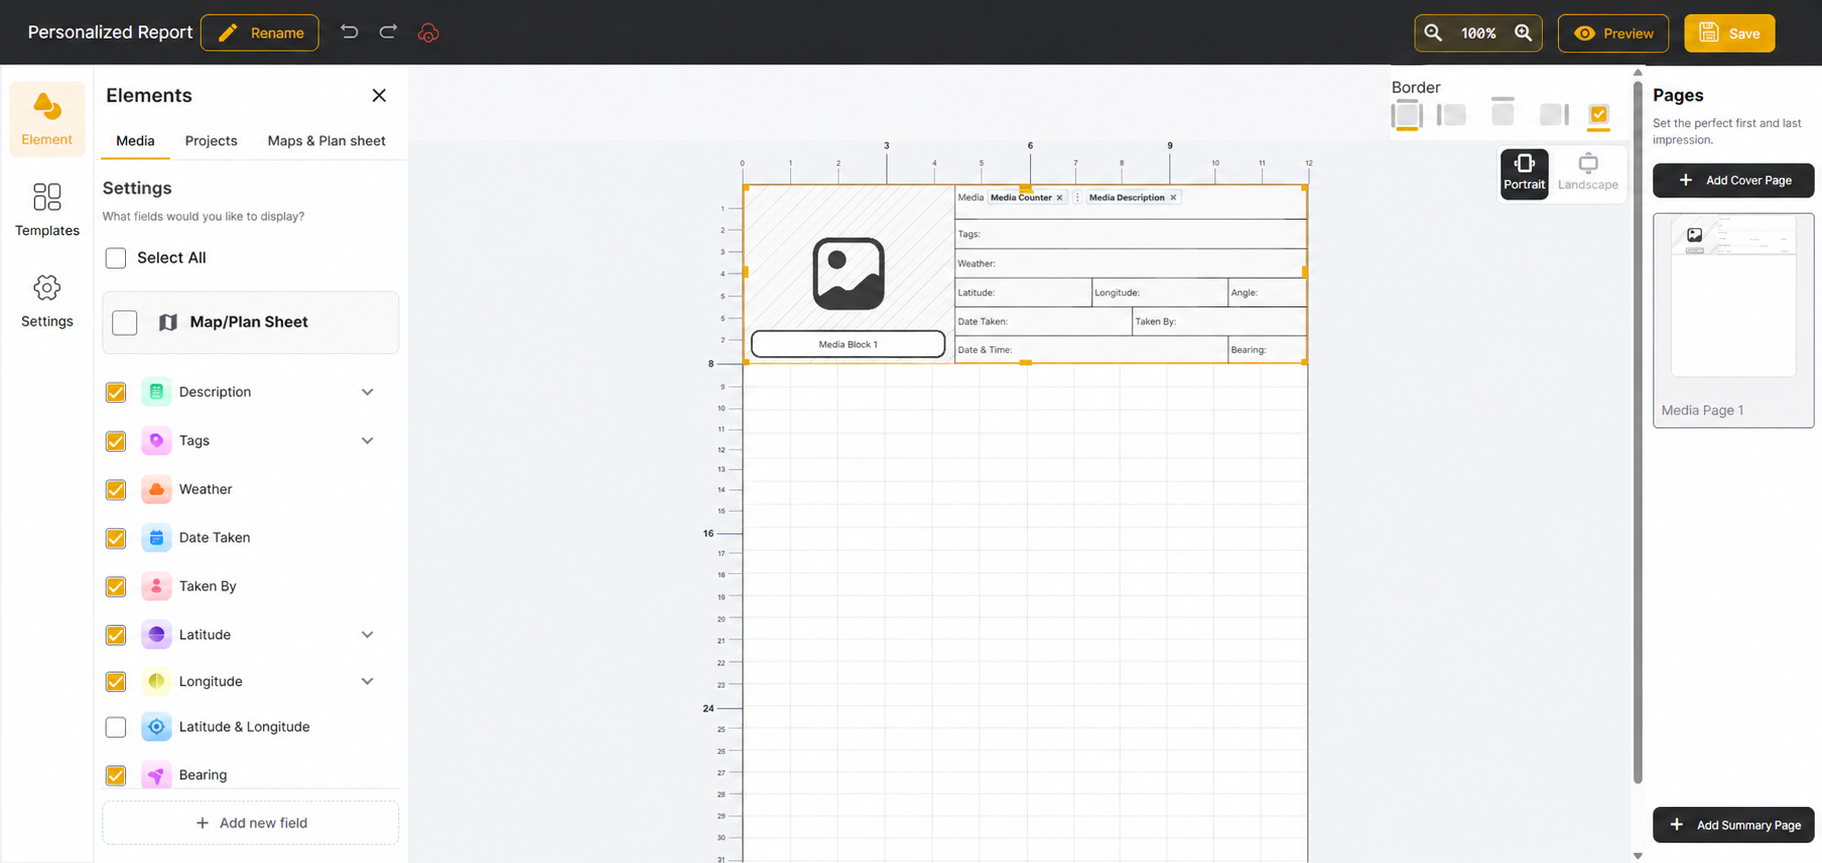Switch to the Projects tab
The image size is (1822, 863).
[211, 141]
